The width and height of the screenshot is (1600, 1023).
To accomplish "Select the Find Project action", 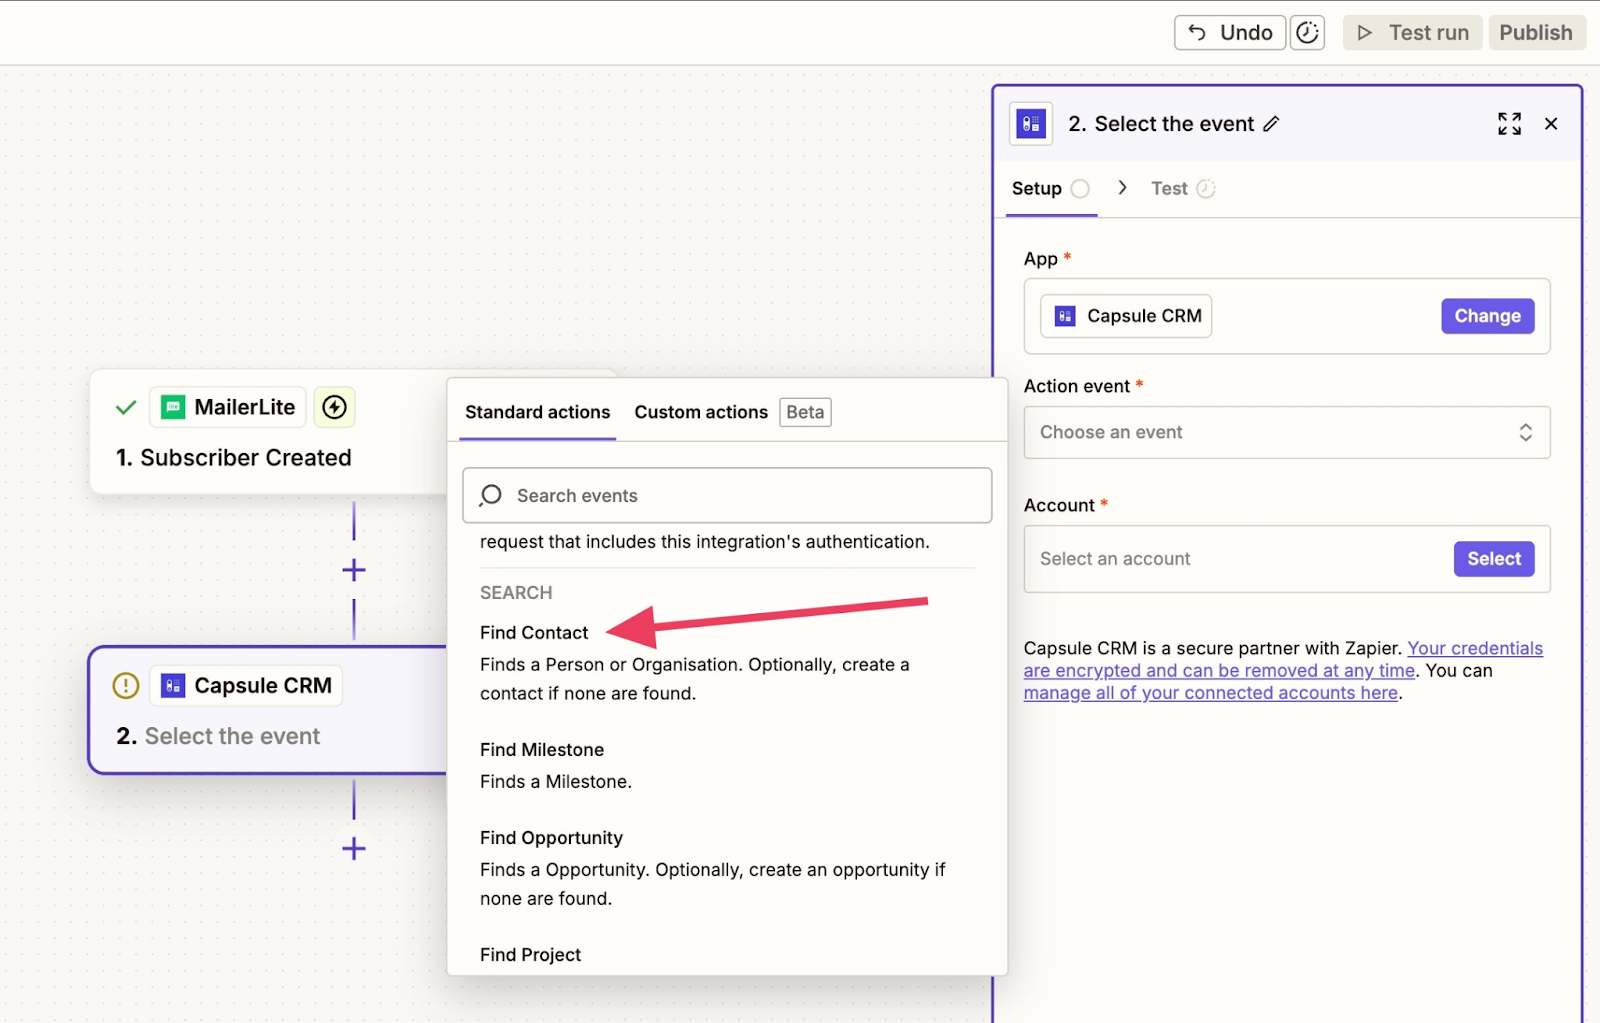I will click(x=530, y=955).
